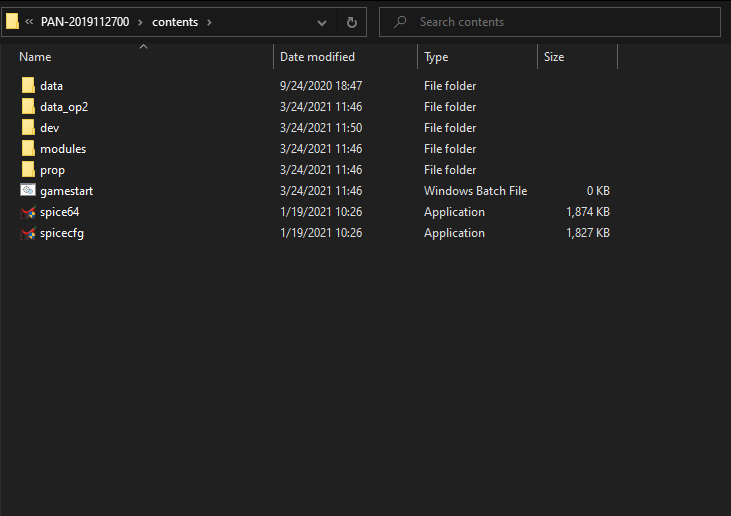Show hidden parent folders via double-chevron
The width and height of the screenshot is (731, 516).
[30, 22]
